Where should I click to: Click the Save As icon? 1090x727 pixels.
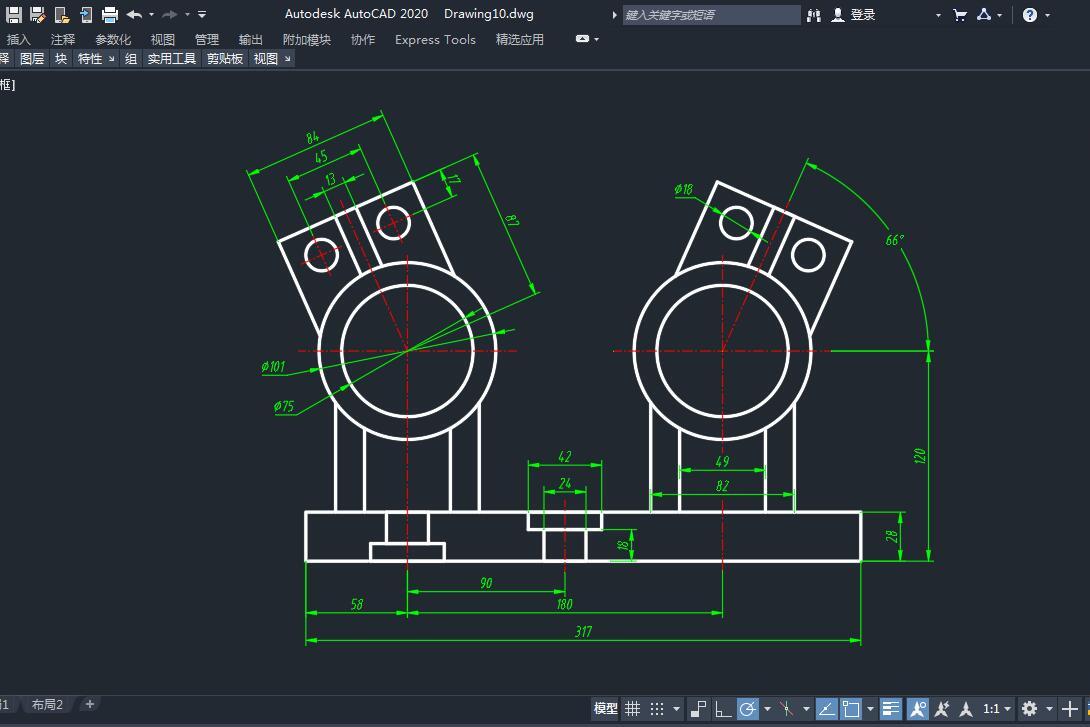coord(38,15)
